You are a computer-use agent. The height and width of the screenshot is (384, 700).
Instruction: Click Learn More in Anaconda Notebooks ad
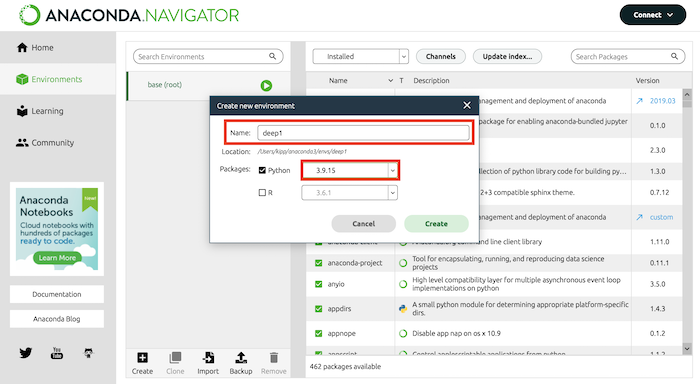tap(57, 258)
